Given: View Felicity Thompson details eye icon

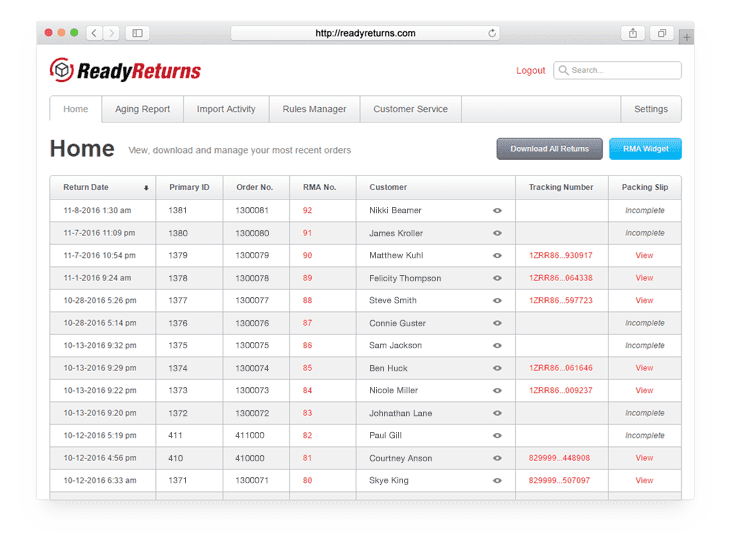Looking at the screenshot, I should point(497,278).
